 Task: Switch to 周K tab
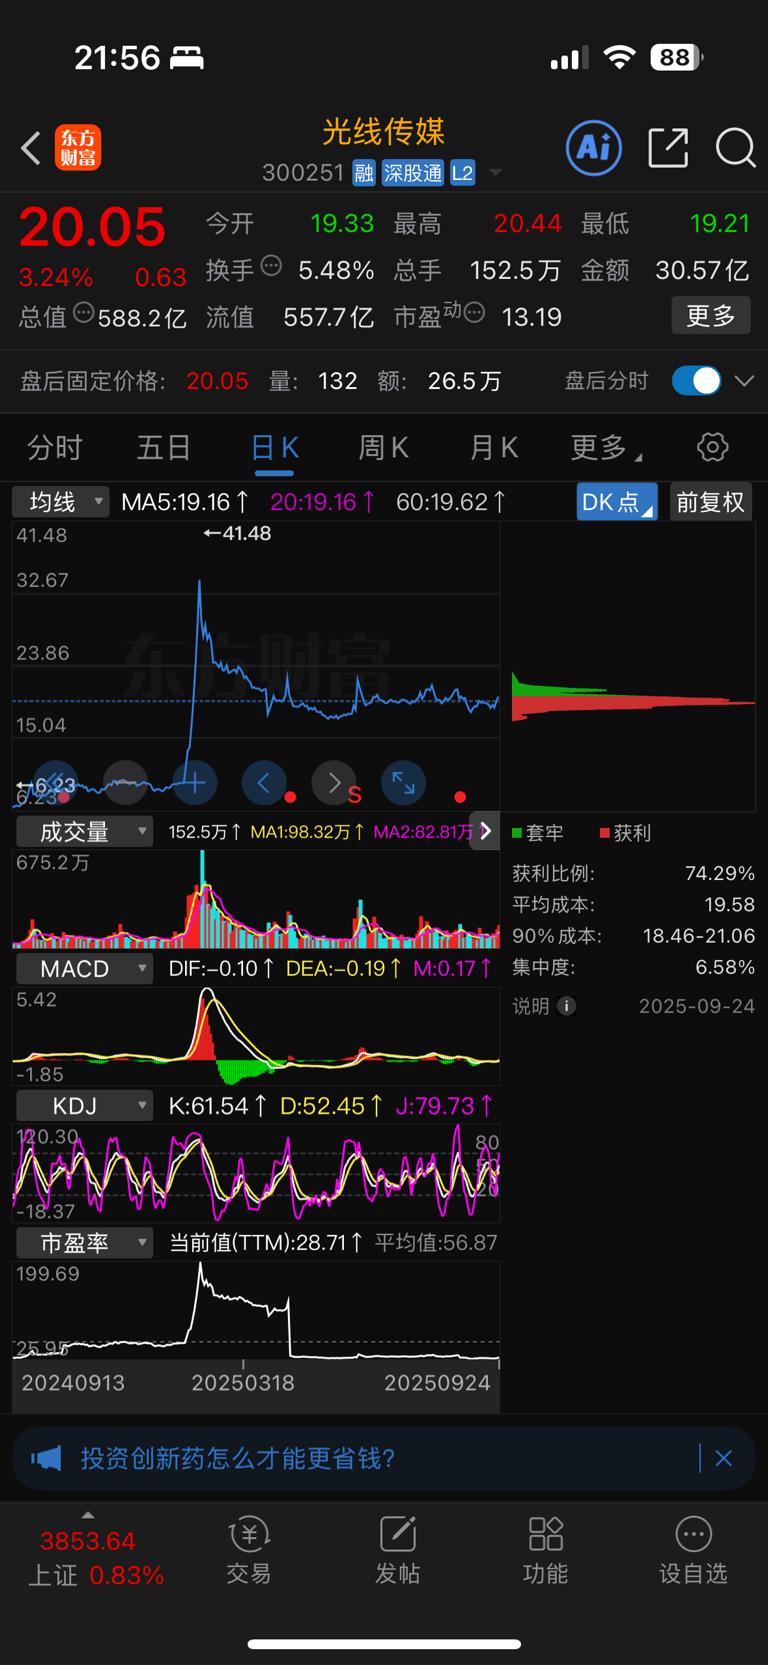coord(384,447)
